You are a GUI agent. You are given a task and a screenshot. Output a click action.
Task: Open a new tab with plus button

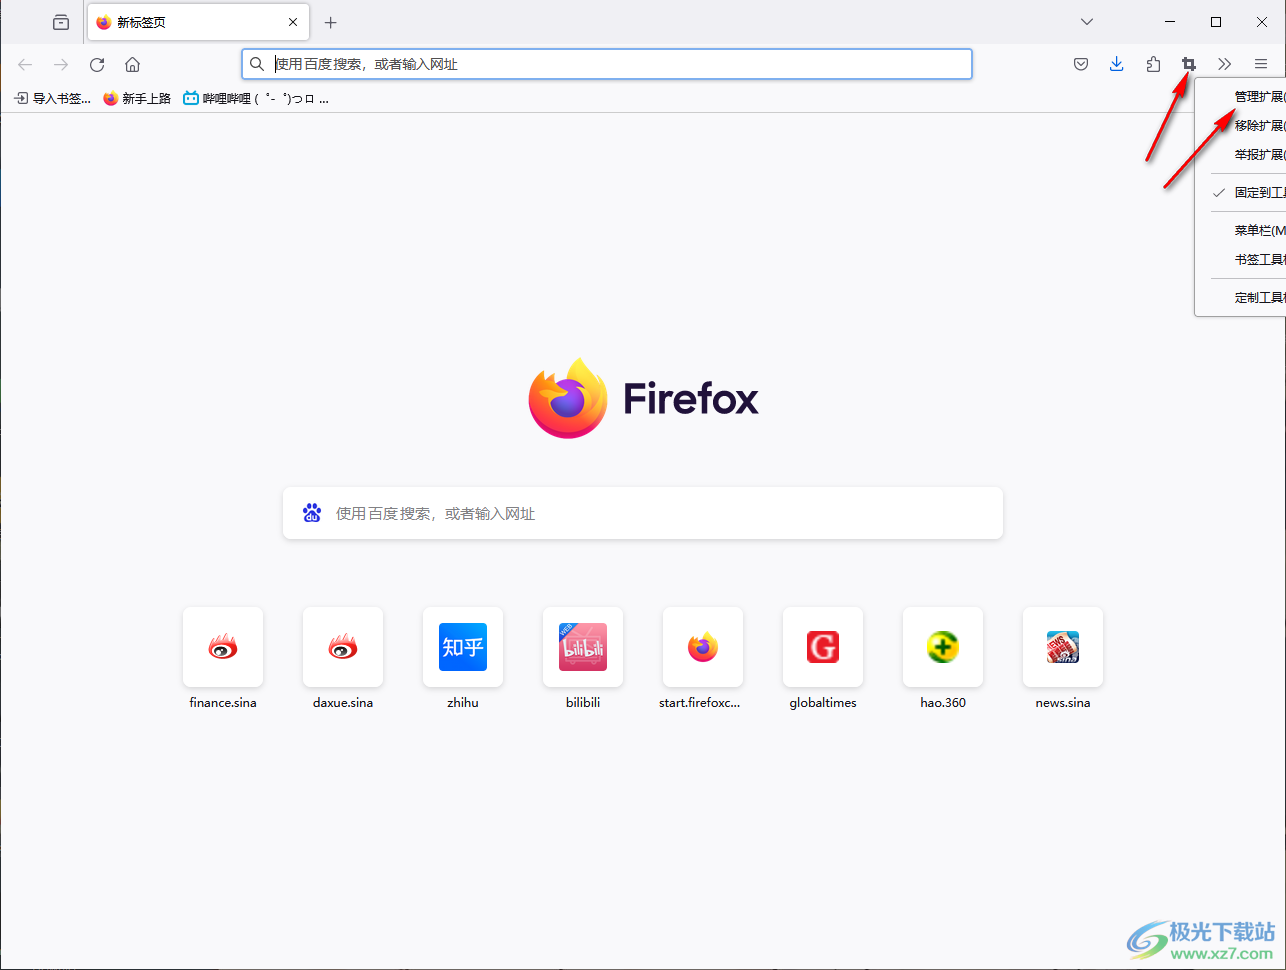tap(331, 22)
